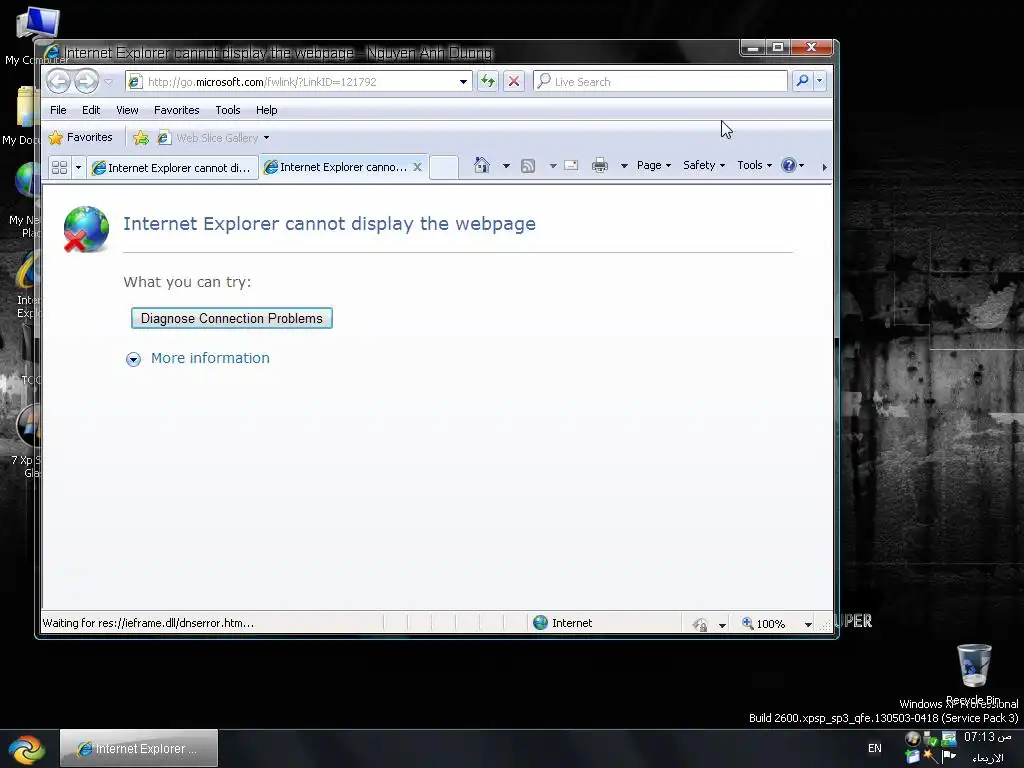Open Web Slice Gallery link
The image size is (1024, 768).
click(x=209, y=138)
